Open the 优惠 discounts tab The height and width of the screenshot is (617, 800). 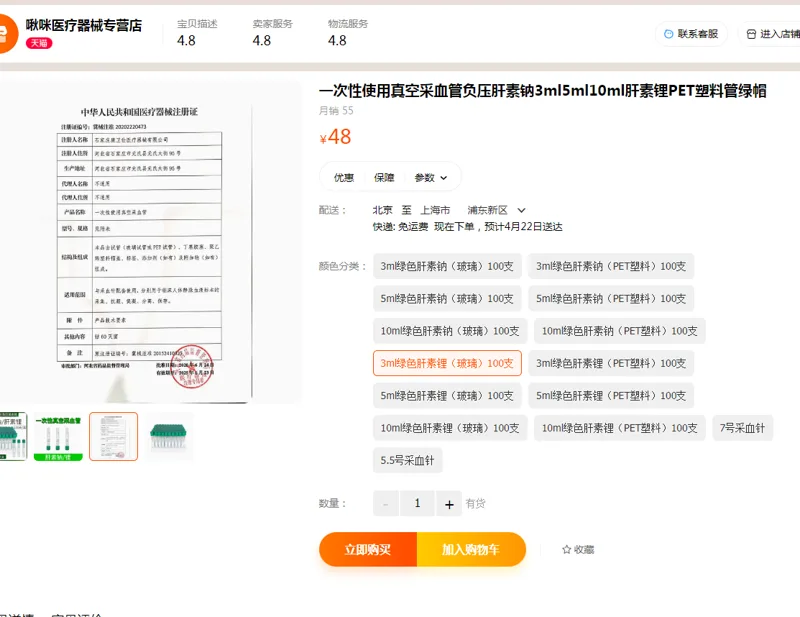coord(343,177)
